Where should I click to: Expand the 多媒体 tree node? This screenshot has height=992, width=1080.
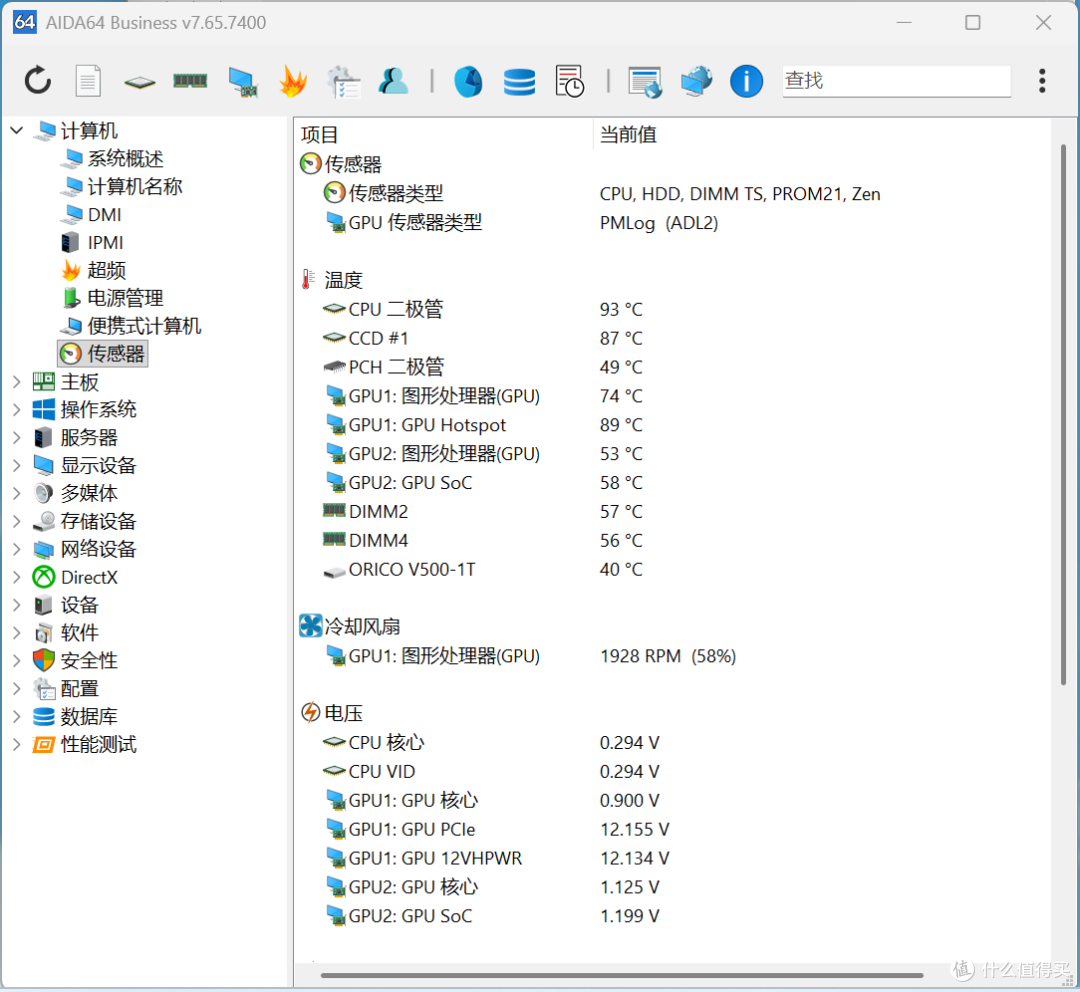pos(17,493)
